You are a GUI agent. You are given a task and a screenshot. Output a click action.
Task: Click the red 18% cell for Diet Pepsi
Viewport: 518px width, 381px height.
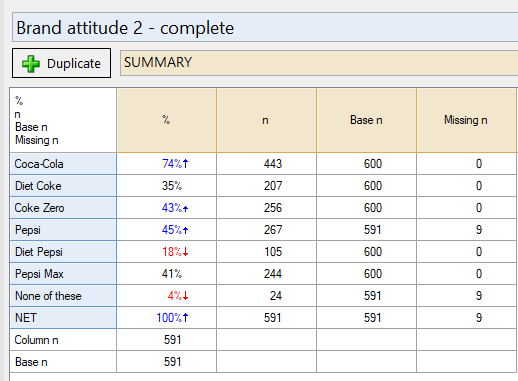click(166, 252)
